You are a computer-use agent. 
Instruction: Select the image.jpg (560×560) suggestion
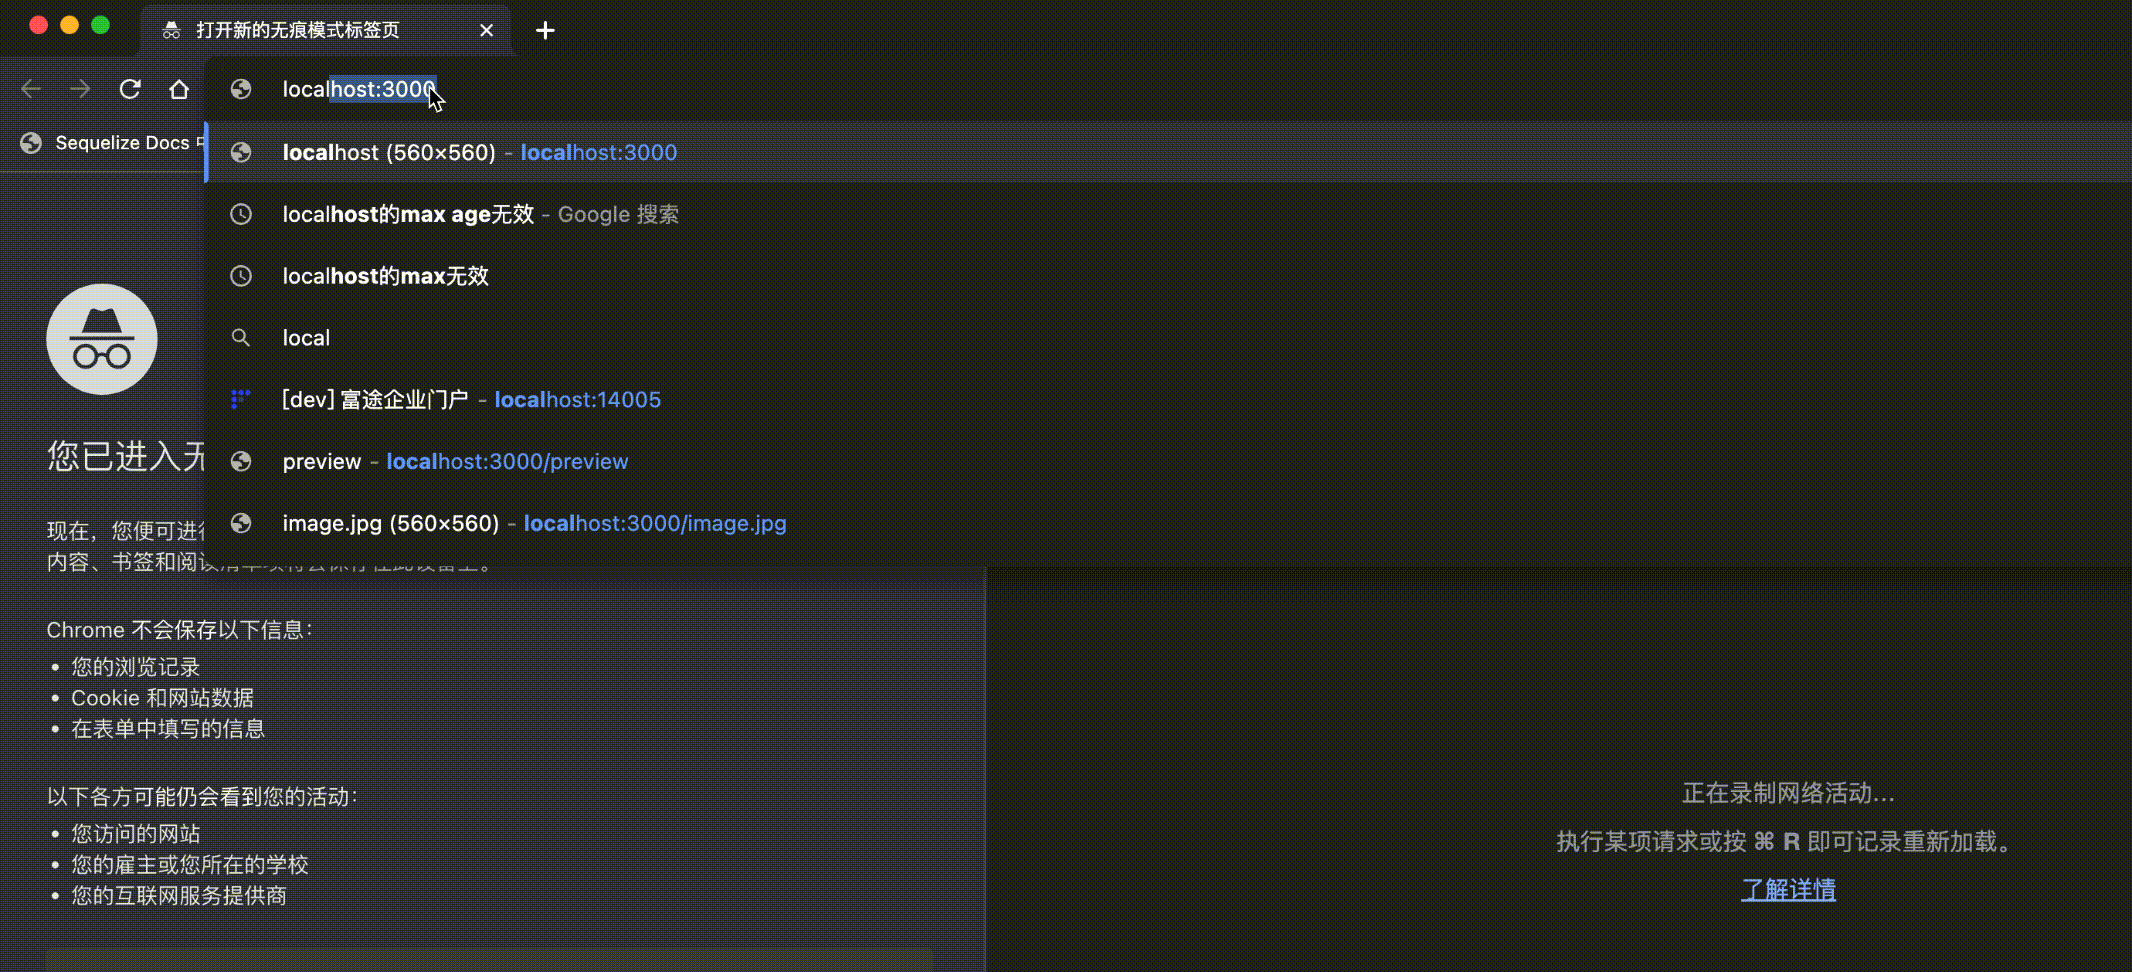[534, 522]
